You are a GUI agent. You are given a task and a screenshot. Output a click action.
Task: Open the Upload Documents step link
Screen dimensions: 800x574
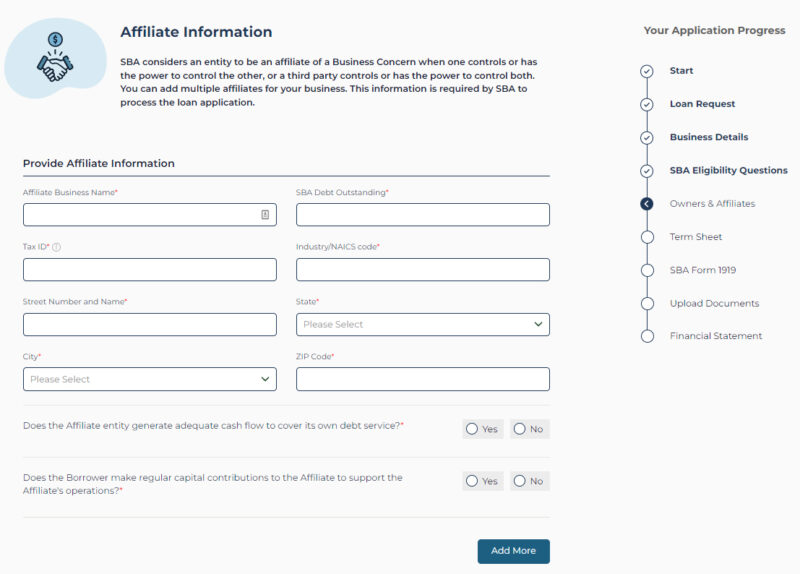coord(714,303)
